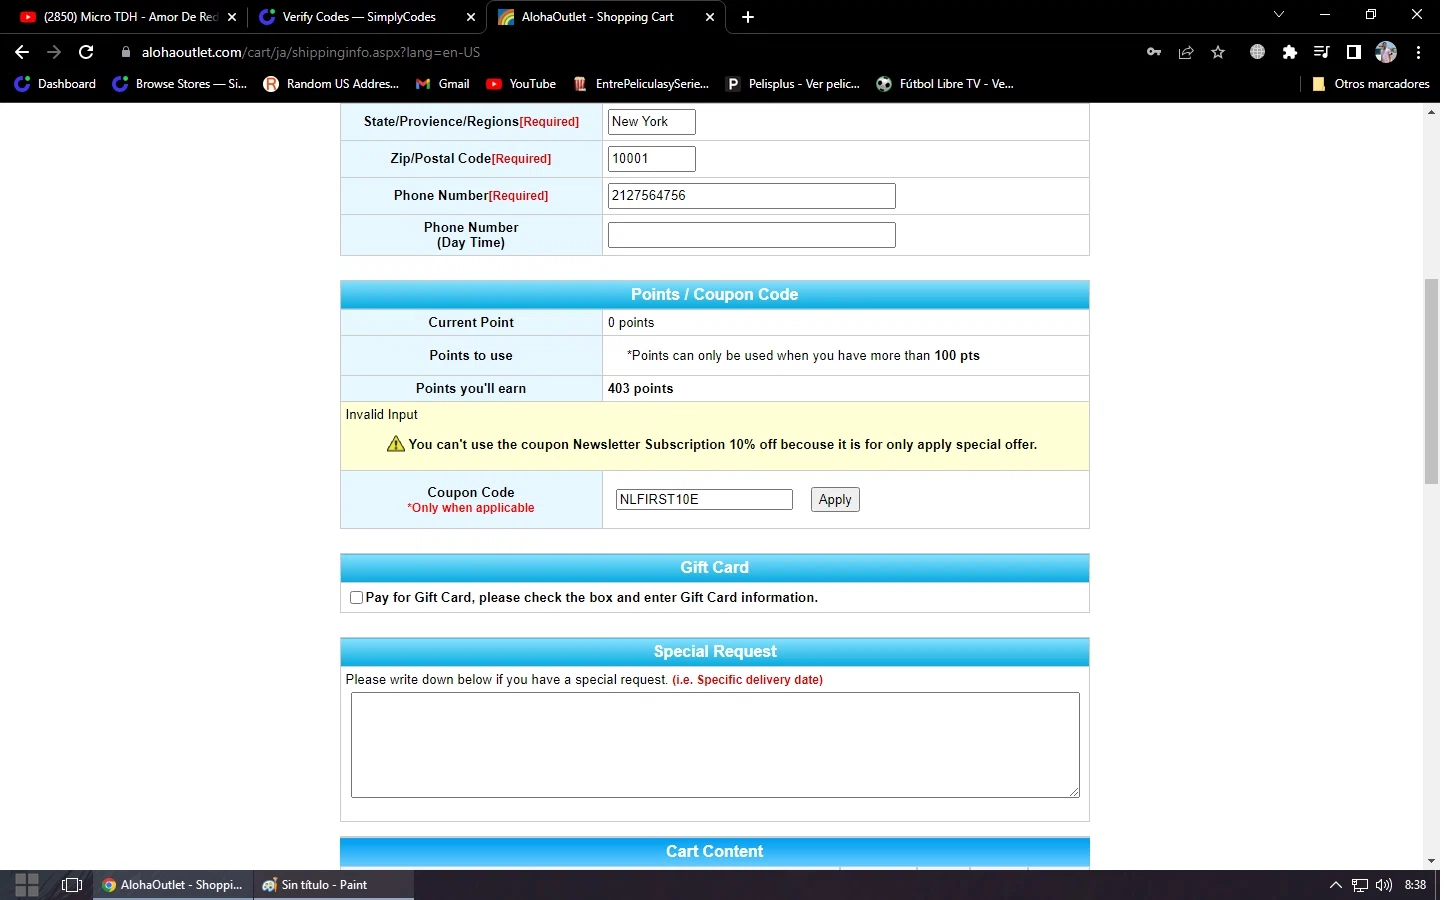The height and width of the screenshot is (900, 1444).
Task: Close the AlohaOutlet Shopping Cart tab
Action: tap(710, 17)
